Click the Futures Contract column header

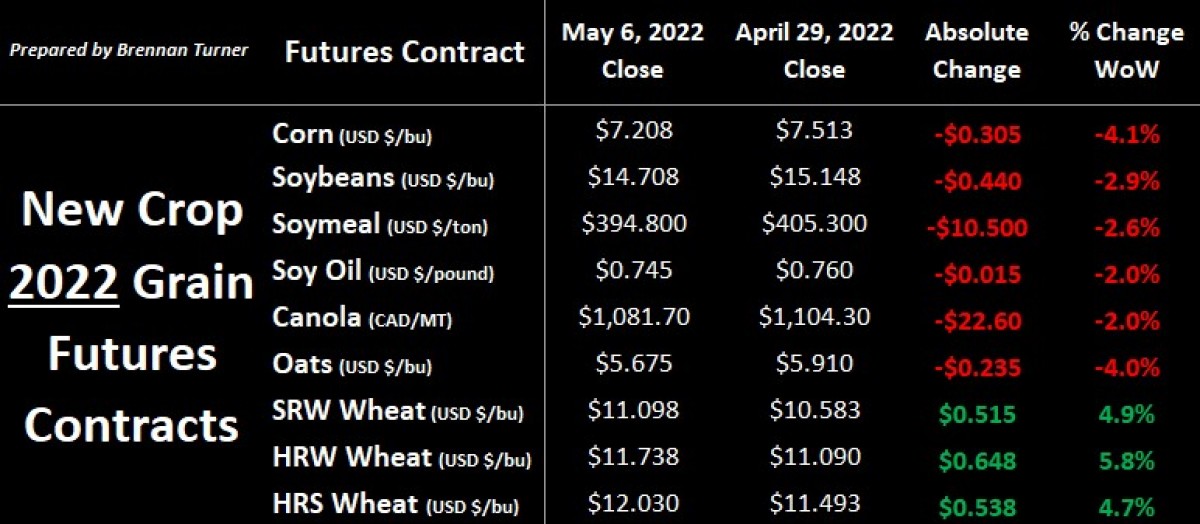[404, 52]
